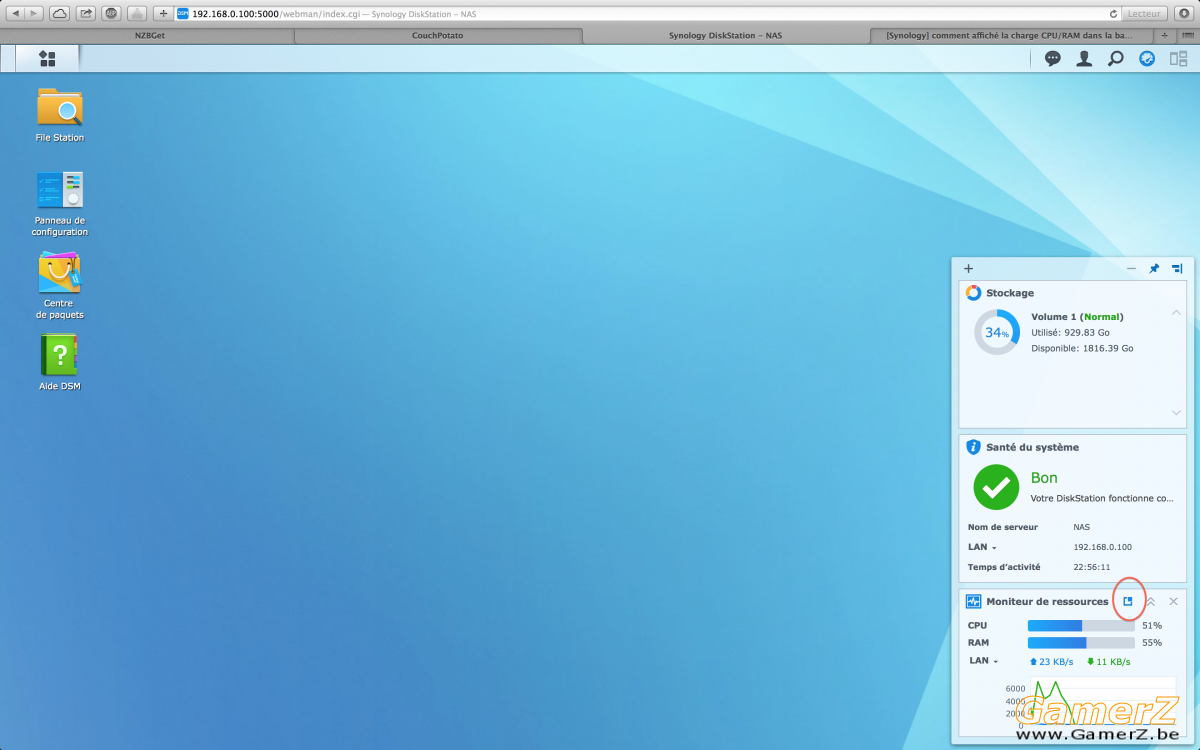Open Centre de paquets desktop icon
The height and width of the screenshot is (750, 1200).
coord(60,286)
